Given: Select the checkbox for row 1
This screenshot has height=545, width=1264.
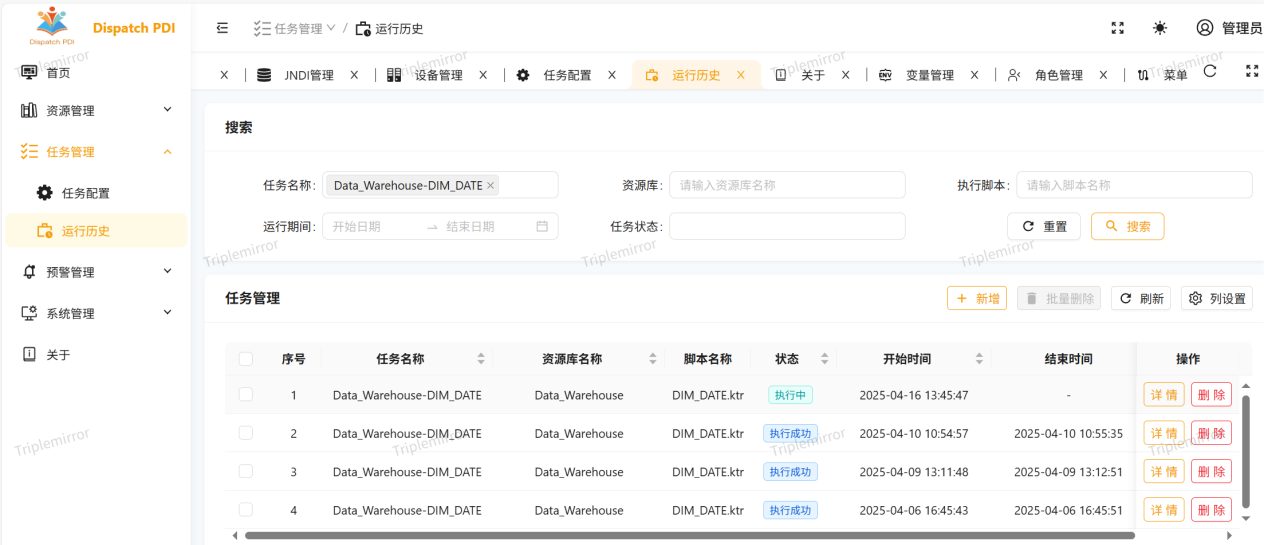Looking at the screenshot, I should click(246, 395).
